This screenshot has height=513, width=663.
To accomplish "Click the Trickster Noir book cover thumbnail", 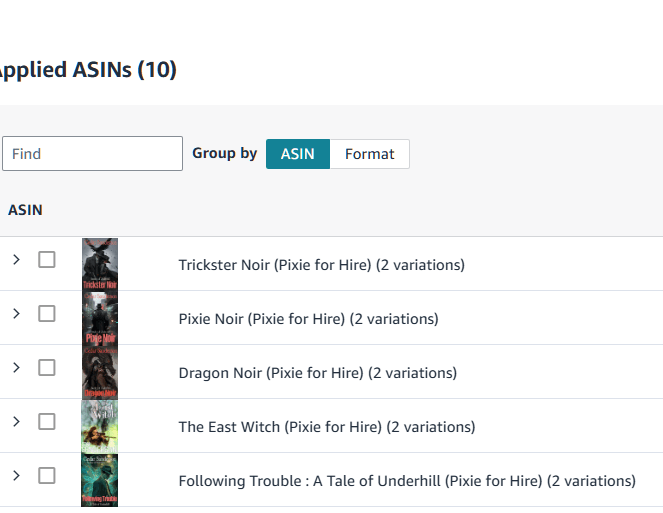I will 100,264.
